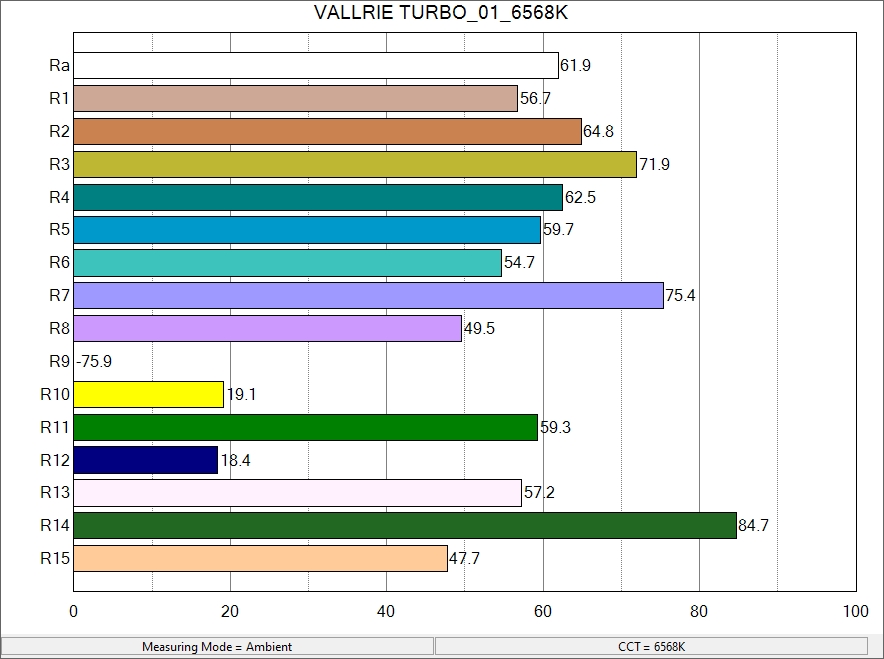Viewport: 884px width, 659px height.
Task: Select the bright yellow R10 bar
Action: [148, 395]
